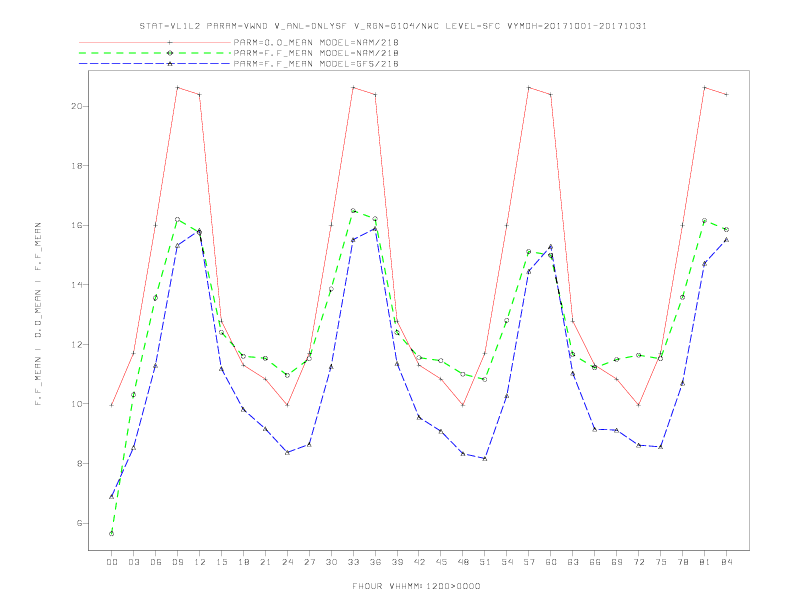Click x-axis forecast hour label 36
The width and height of the screenshot is (792, 612).
click(x=375, y=562)
